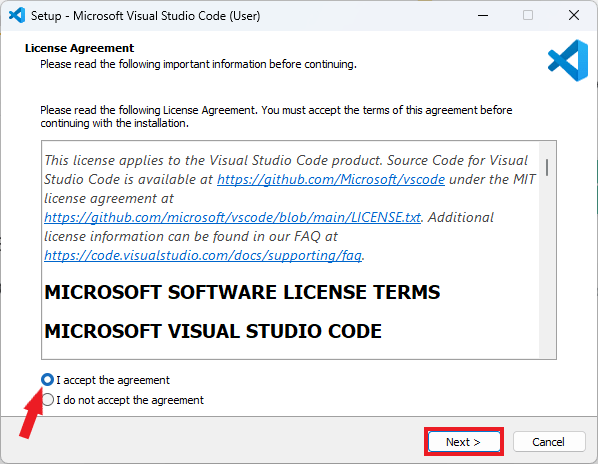Click the empty scrollbar track below thumb
598x464 pixels.
pos(547,267)
